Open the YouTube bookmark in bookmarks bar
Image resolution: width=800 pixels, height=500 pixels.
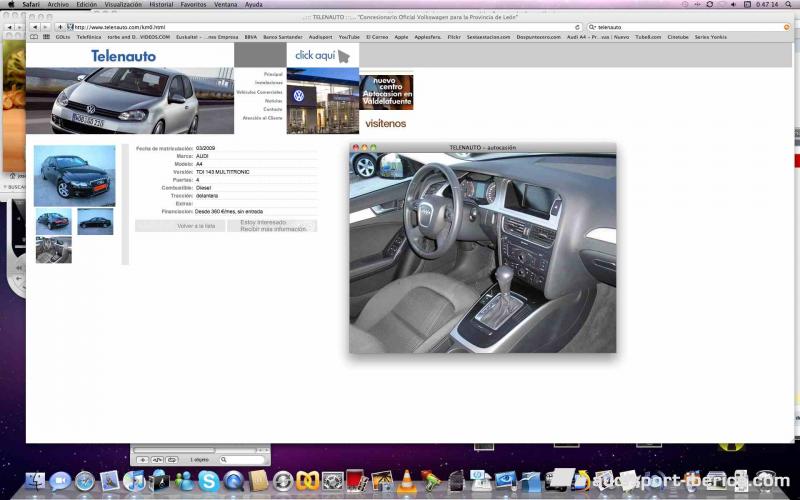[348, 36]
